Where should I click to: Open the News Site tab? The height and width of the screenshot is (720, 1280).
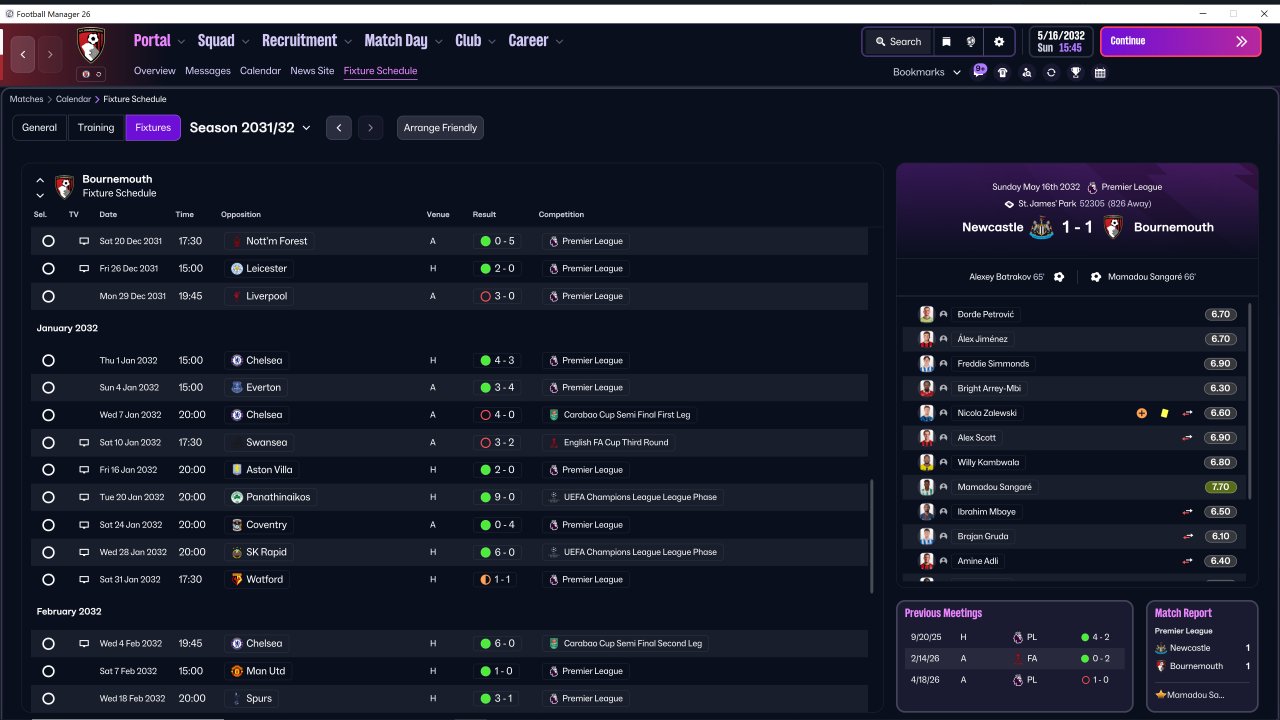pos(312,71)
